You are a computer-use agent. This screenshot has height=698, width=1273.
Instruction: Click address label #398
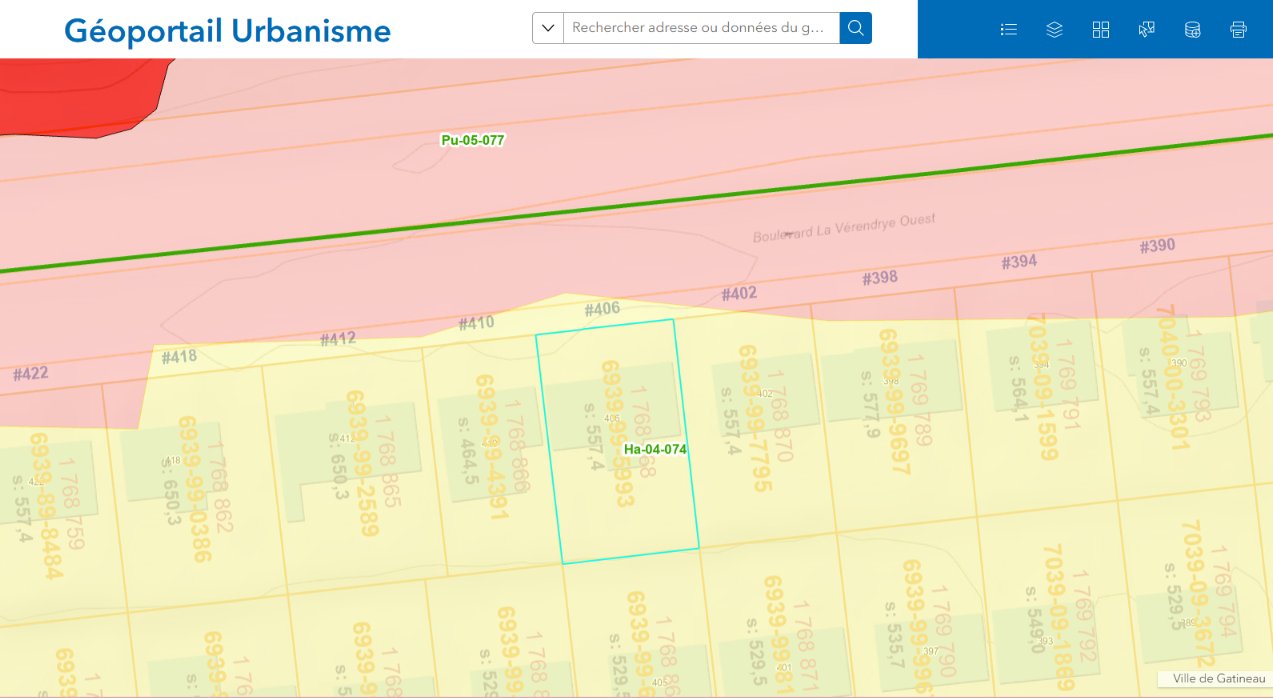pyautogui.click(x=880, y=278)
